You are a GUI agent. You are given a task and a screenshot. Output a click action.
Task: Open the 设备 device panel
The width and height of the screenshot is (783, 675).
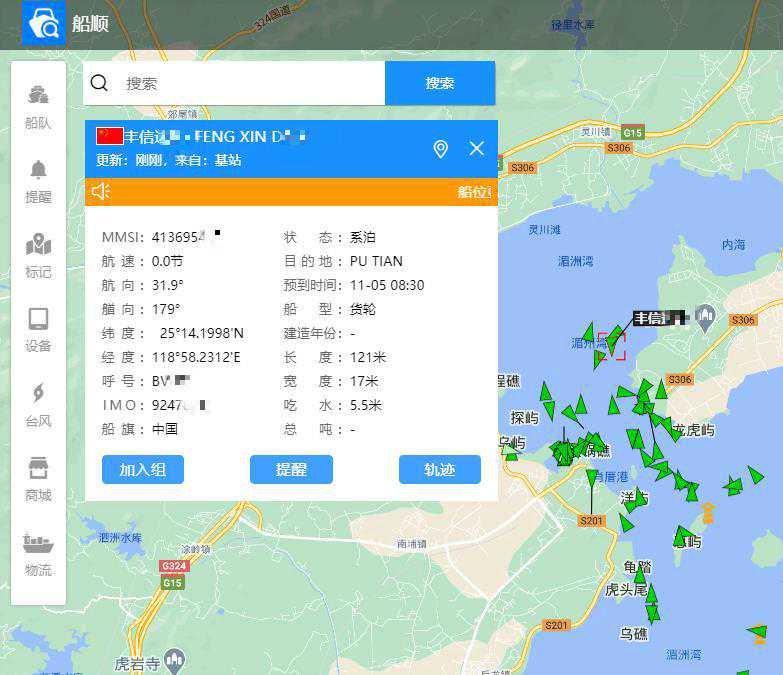pyautogui.click(x=38, y=330)
